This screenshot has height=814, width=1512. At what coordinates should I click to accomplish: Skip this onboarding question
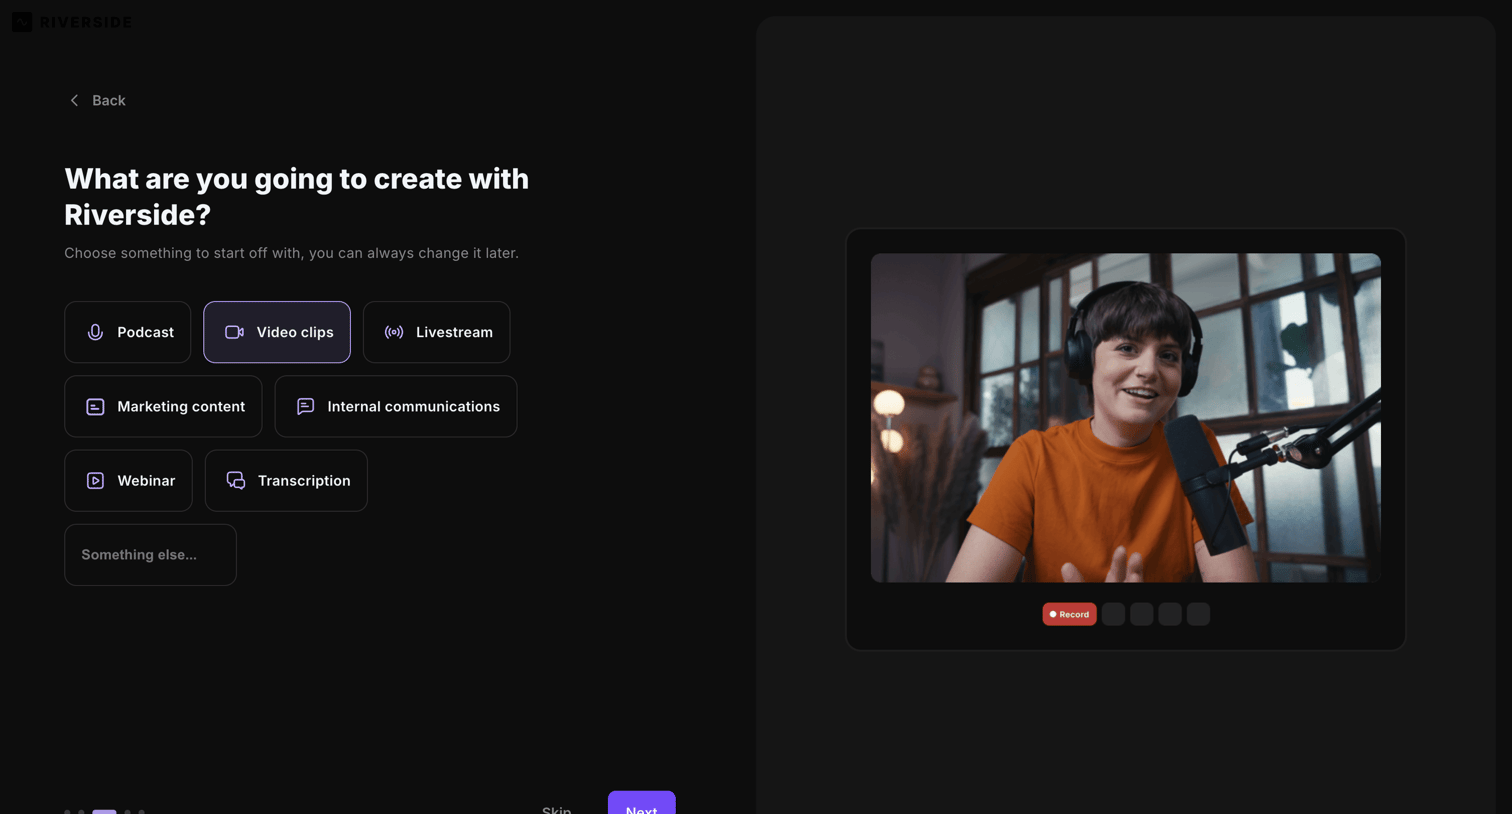pyautogui.click(x=557, y=808)
